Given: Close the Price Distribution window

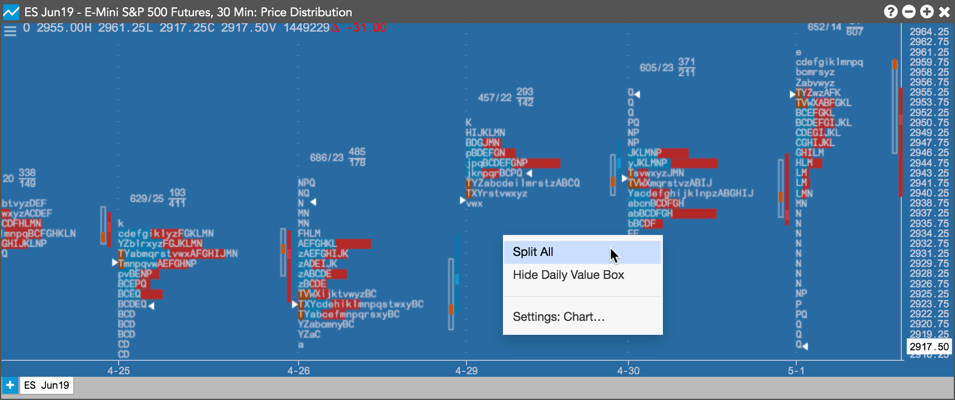Looking at the screenshot, I should point(944,12).
